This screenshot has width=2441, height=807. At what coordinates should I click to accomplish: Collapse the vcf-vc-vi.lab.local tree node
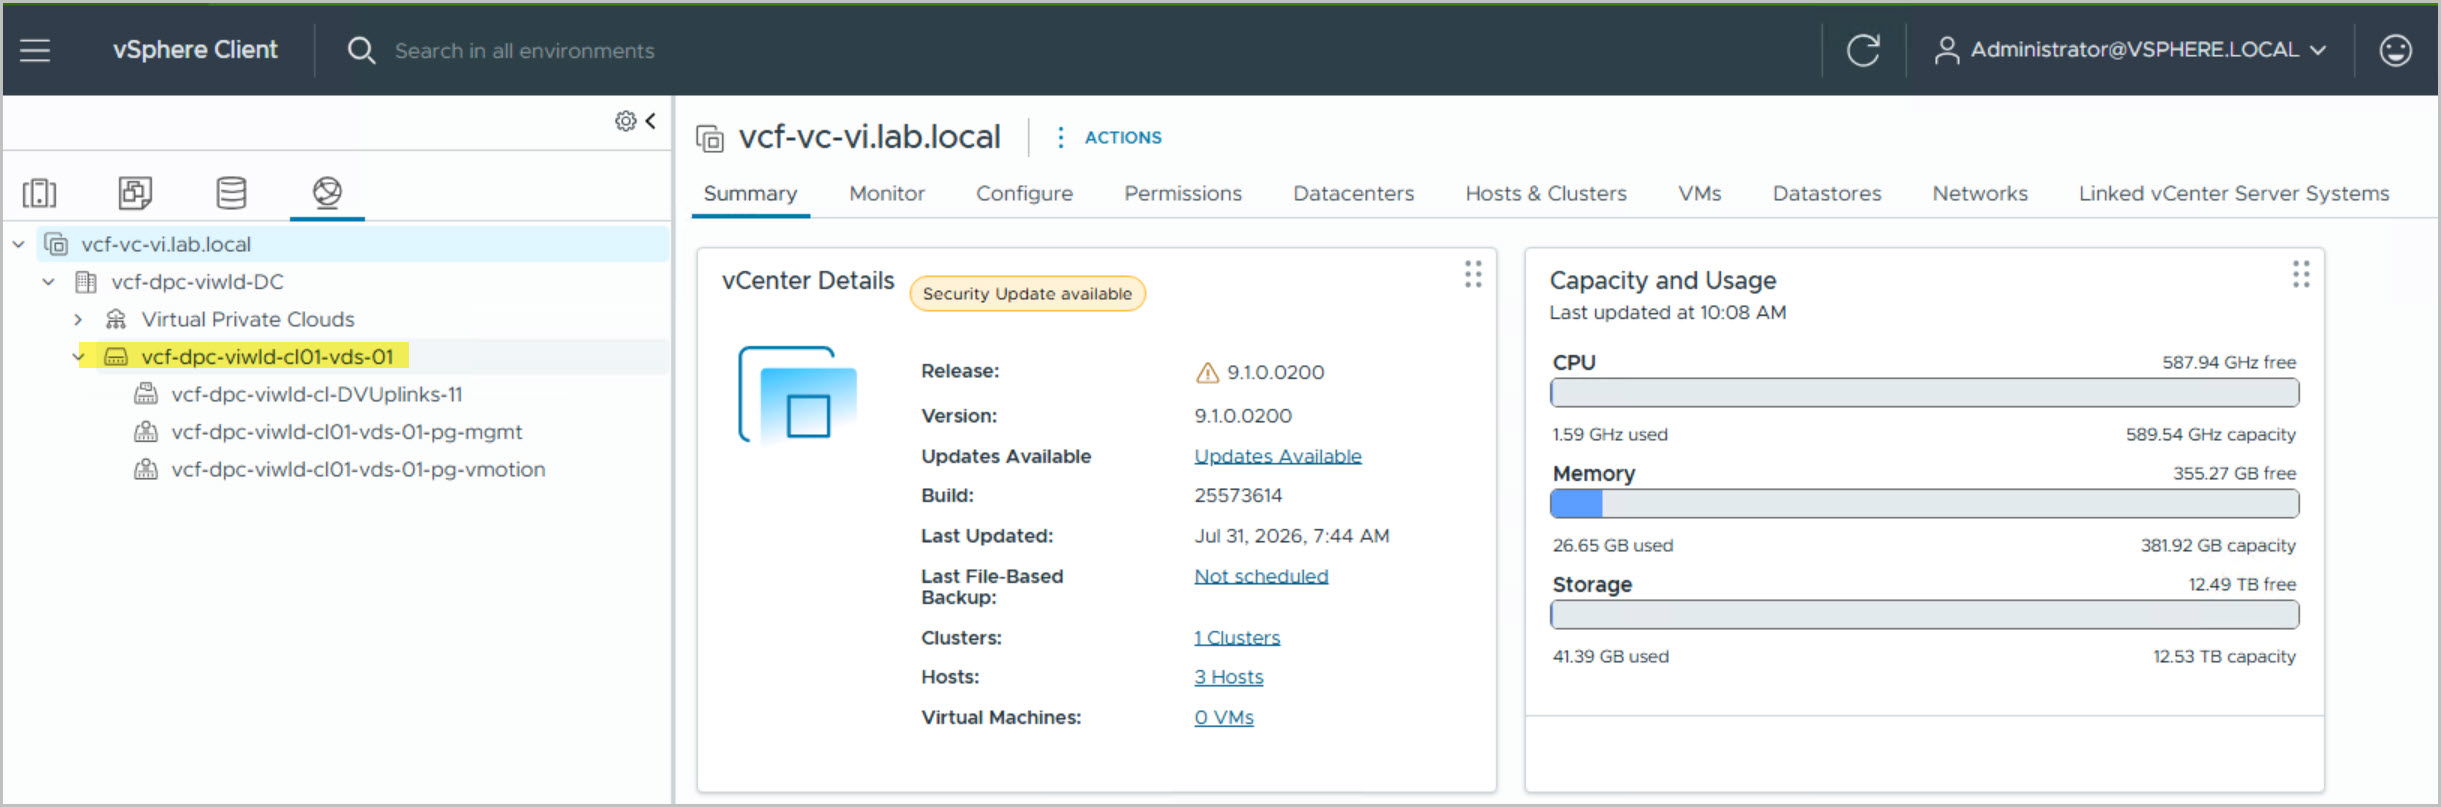point(19,244)
